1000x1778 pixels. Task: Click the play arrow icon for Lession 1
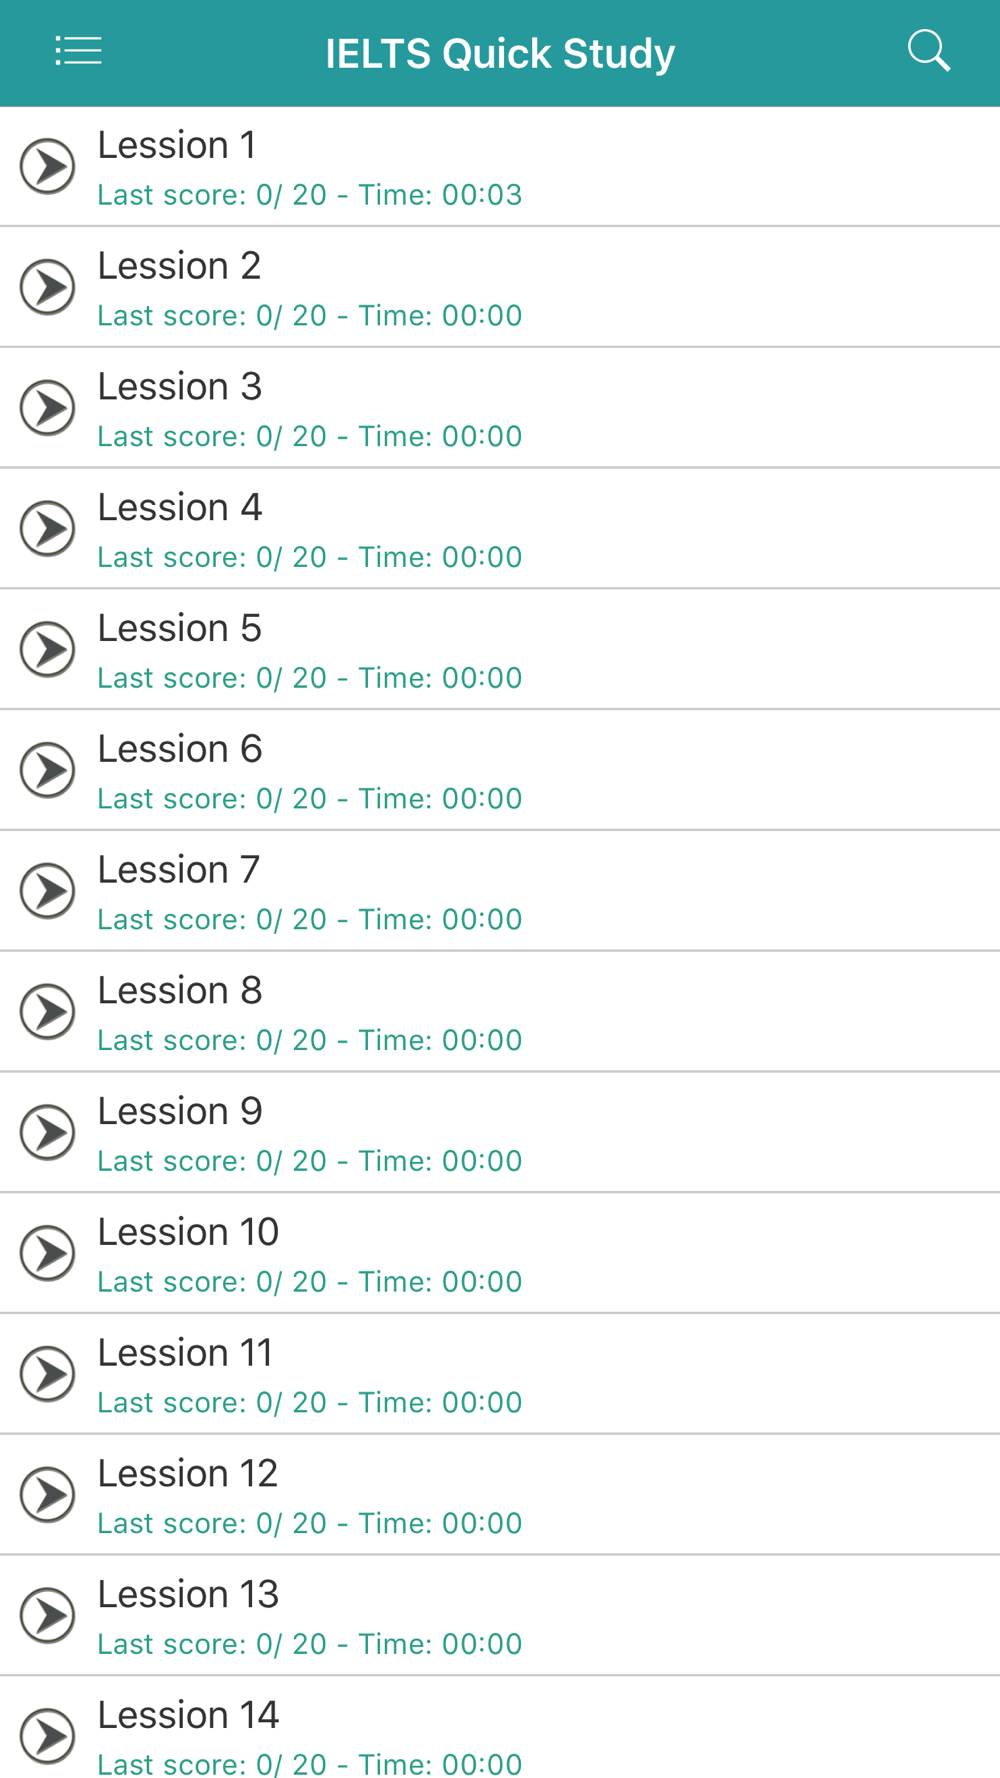pyautogui.click(x=48, y=166)
